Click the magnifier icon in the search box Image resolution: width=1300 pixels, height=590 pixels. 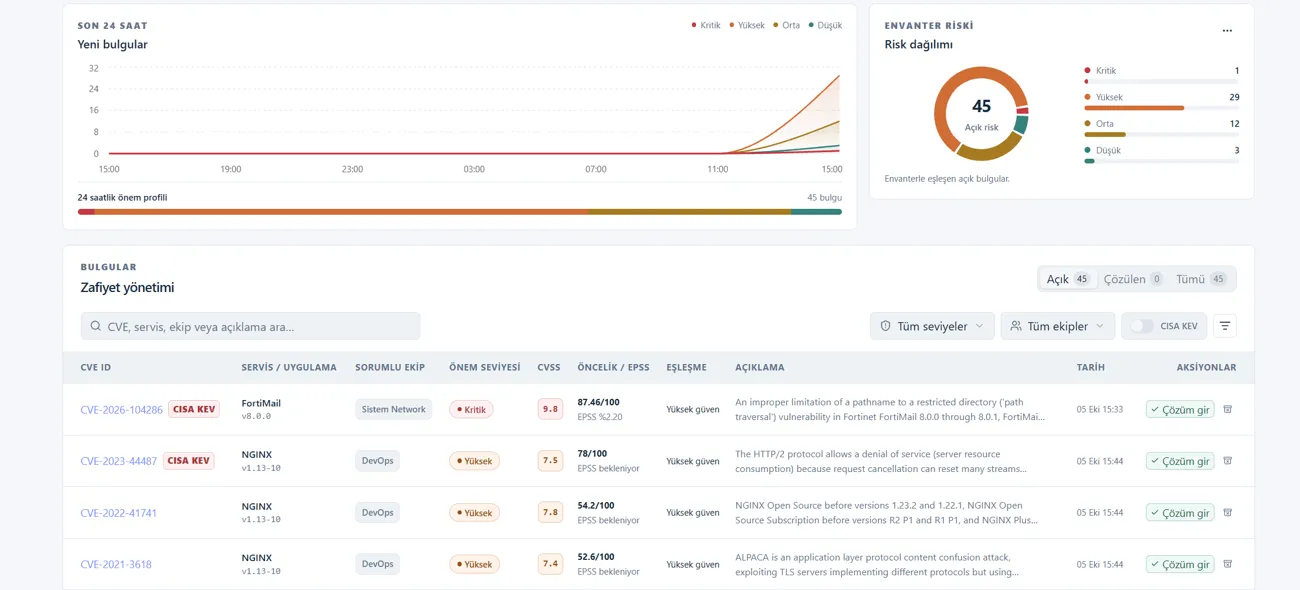tap(95, 326)
